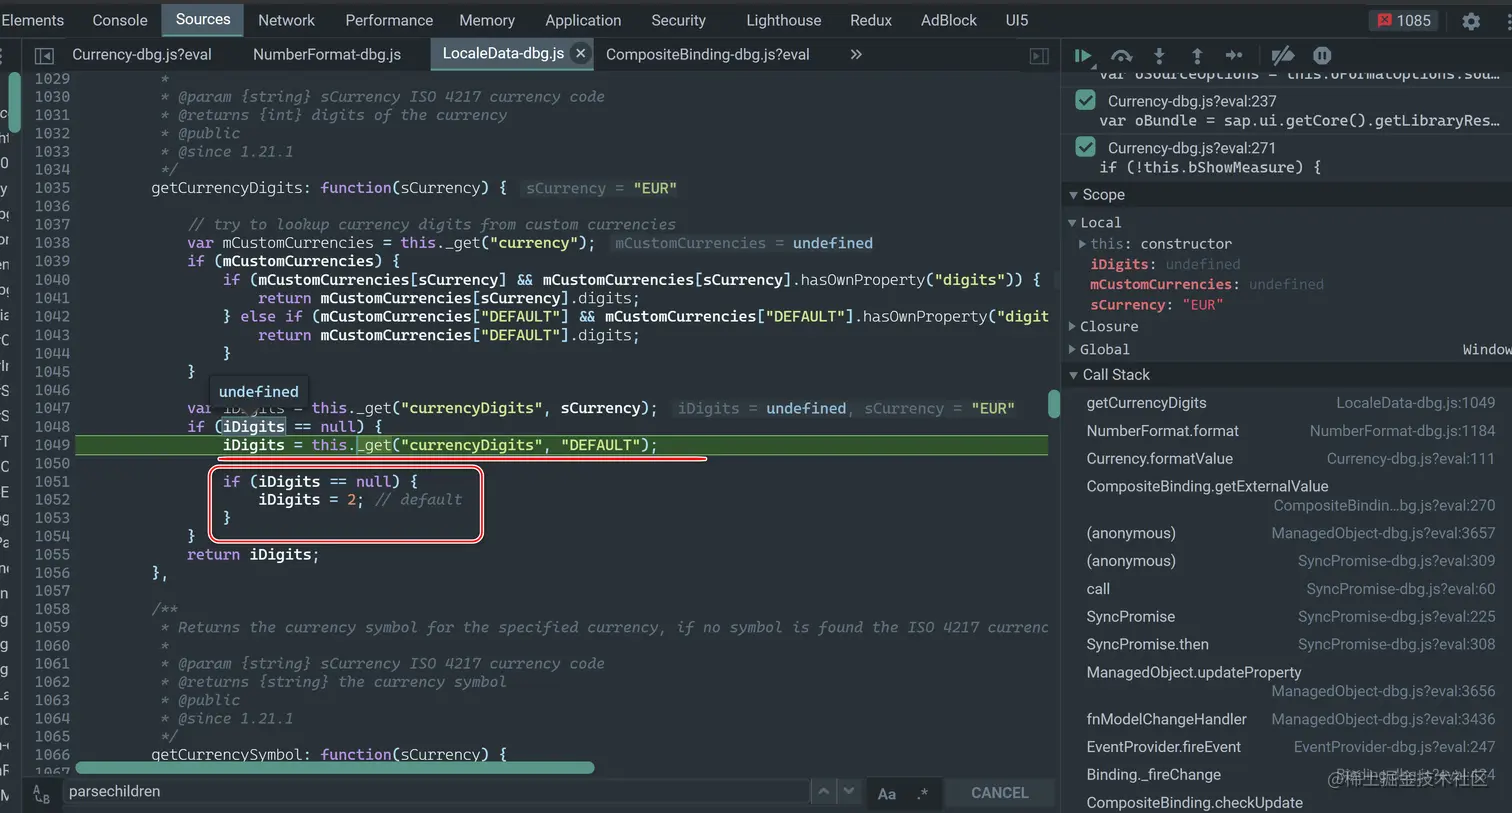
Task: Select the Currency-dbg.js?eval file tab
Action: coord(142,54)
